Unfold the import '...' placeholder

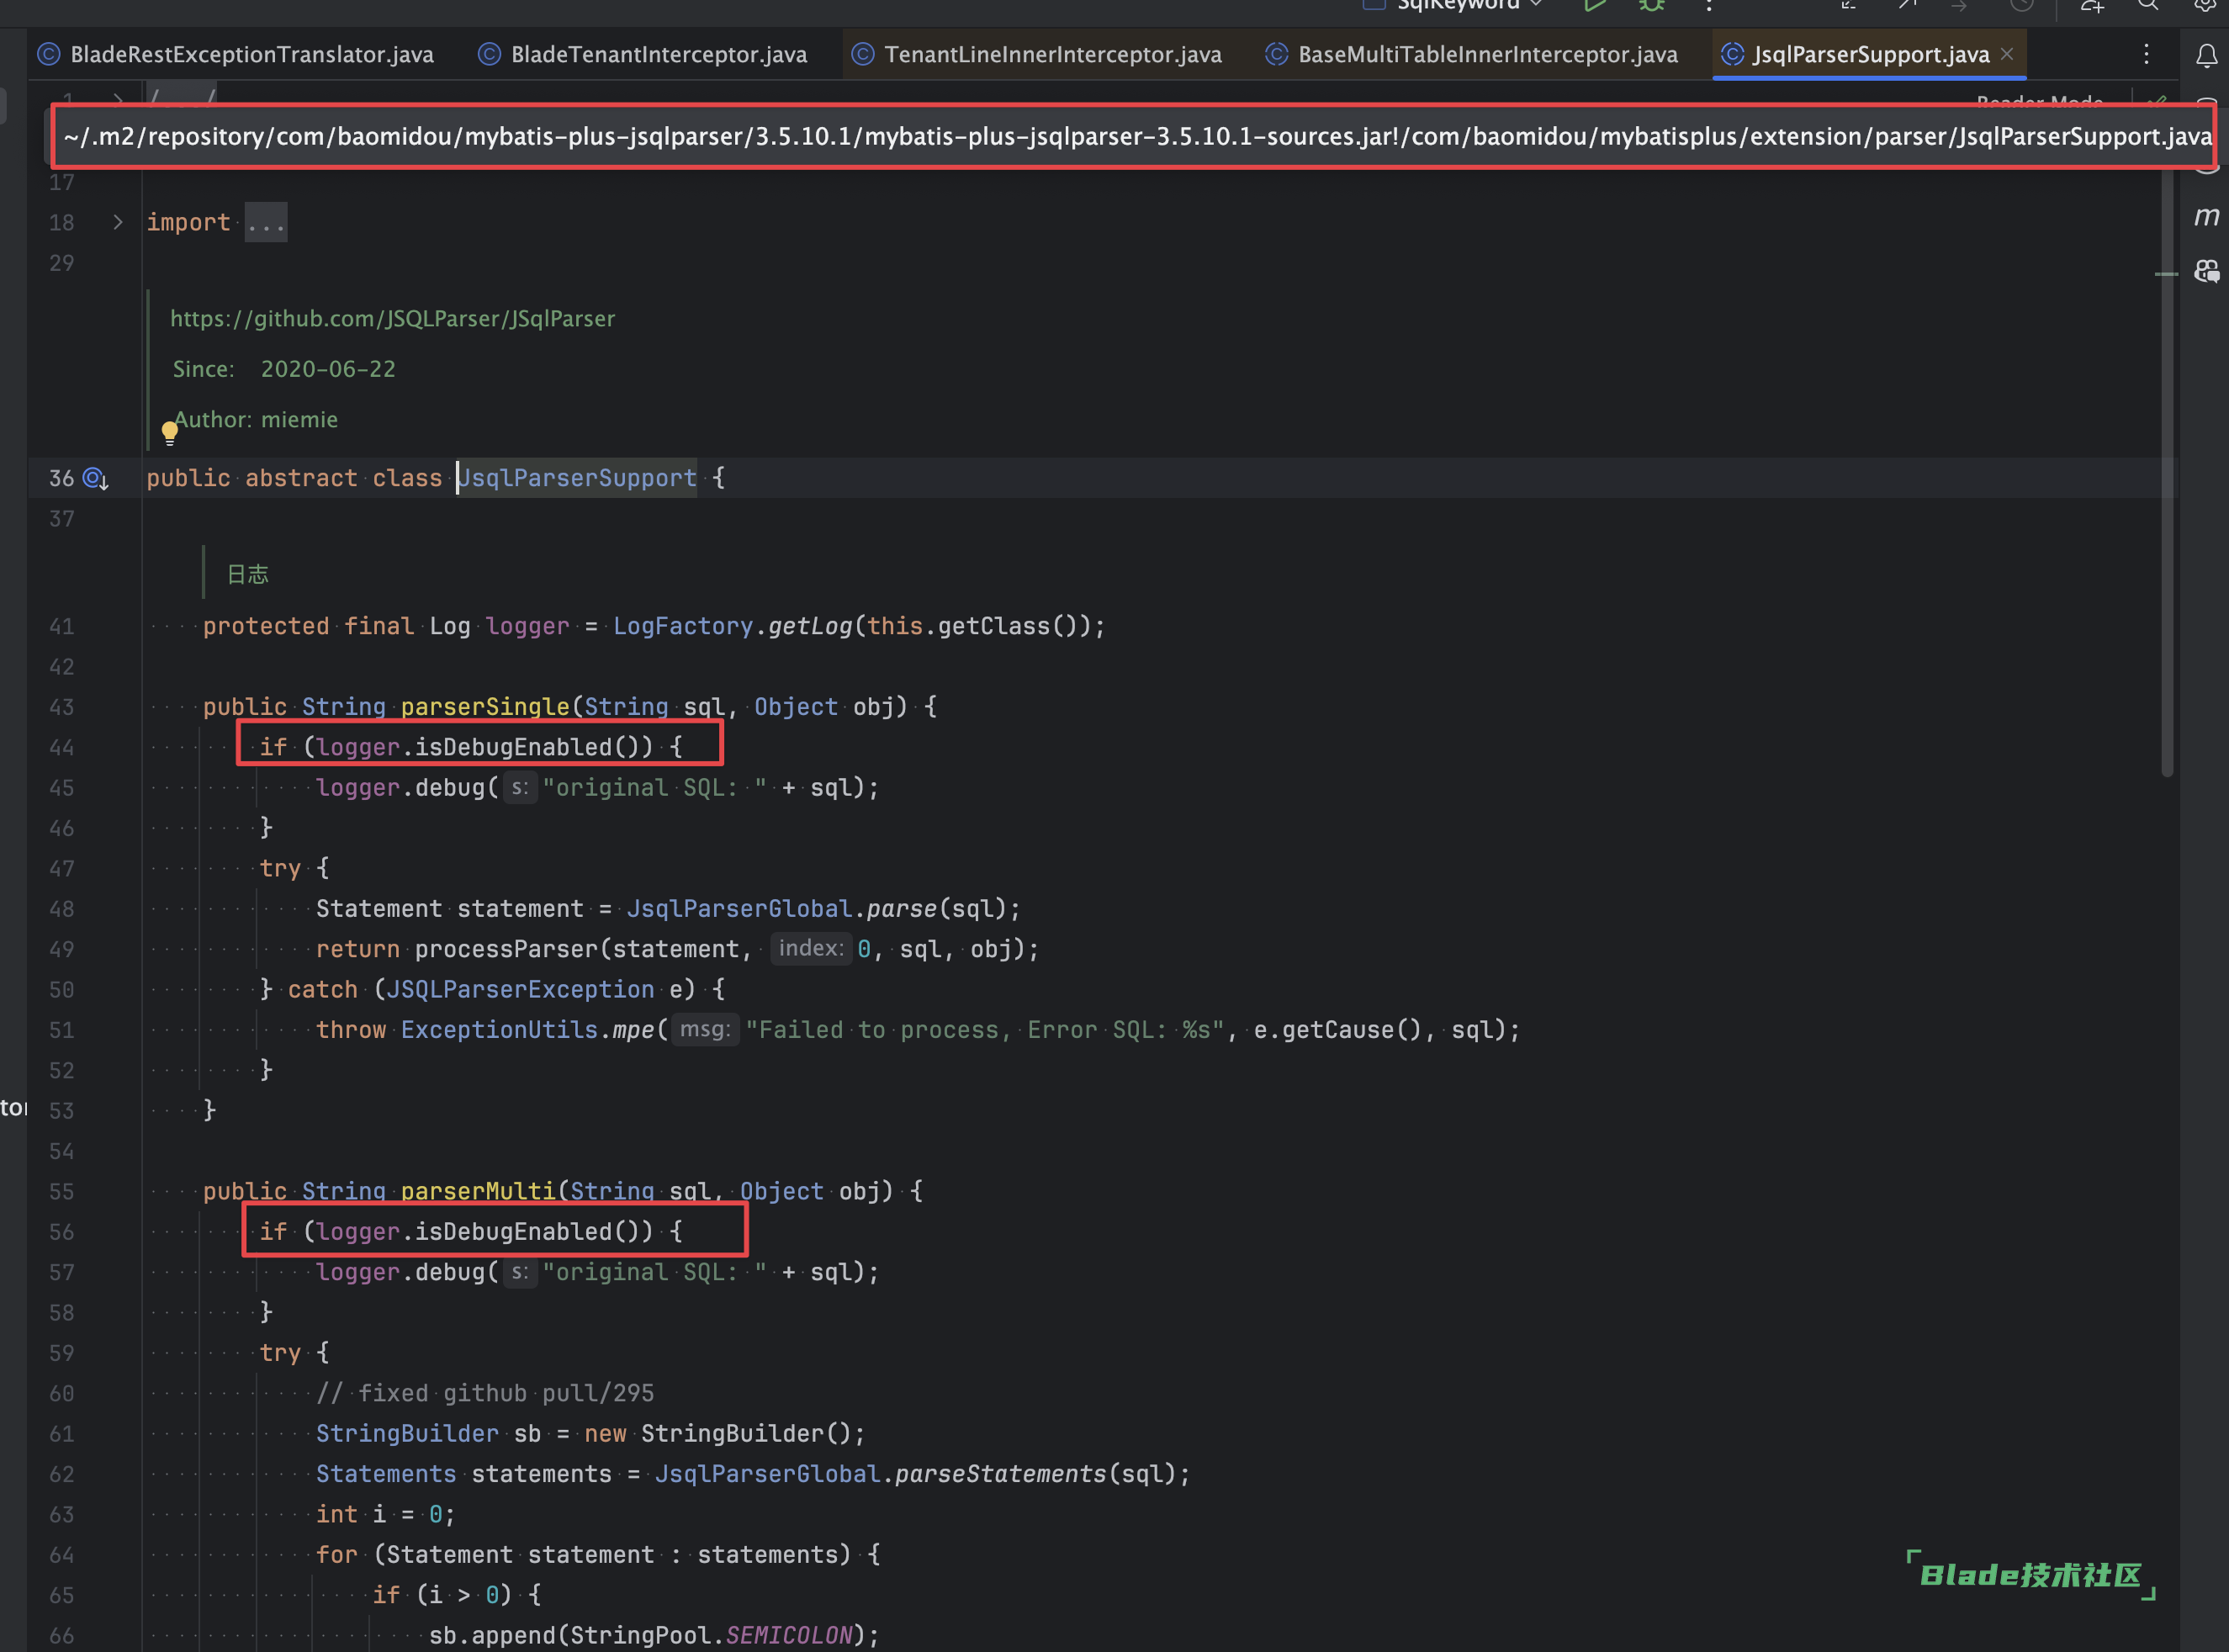coord(266,223)
